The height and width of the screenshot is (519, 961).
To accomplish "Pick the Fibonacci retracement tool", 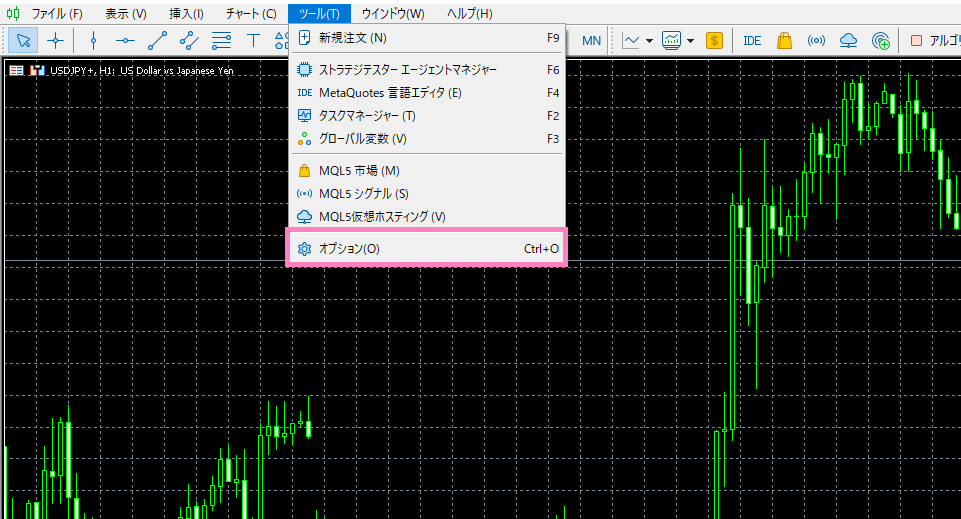I will pos(221,41).
